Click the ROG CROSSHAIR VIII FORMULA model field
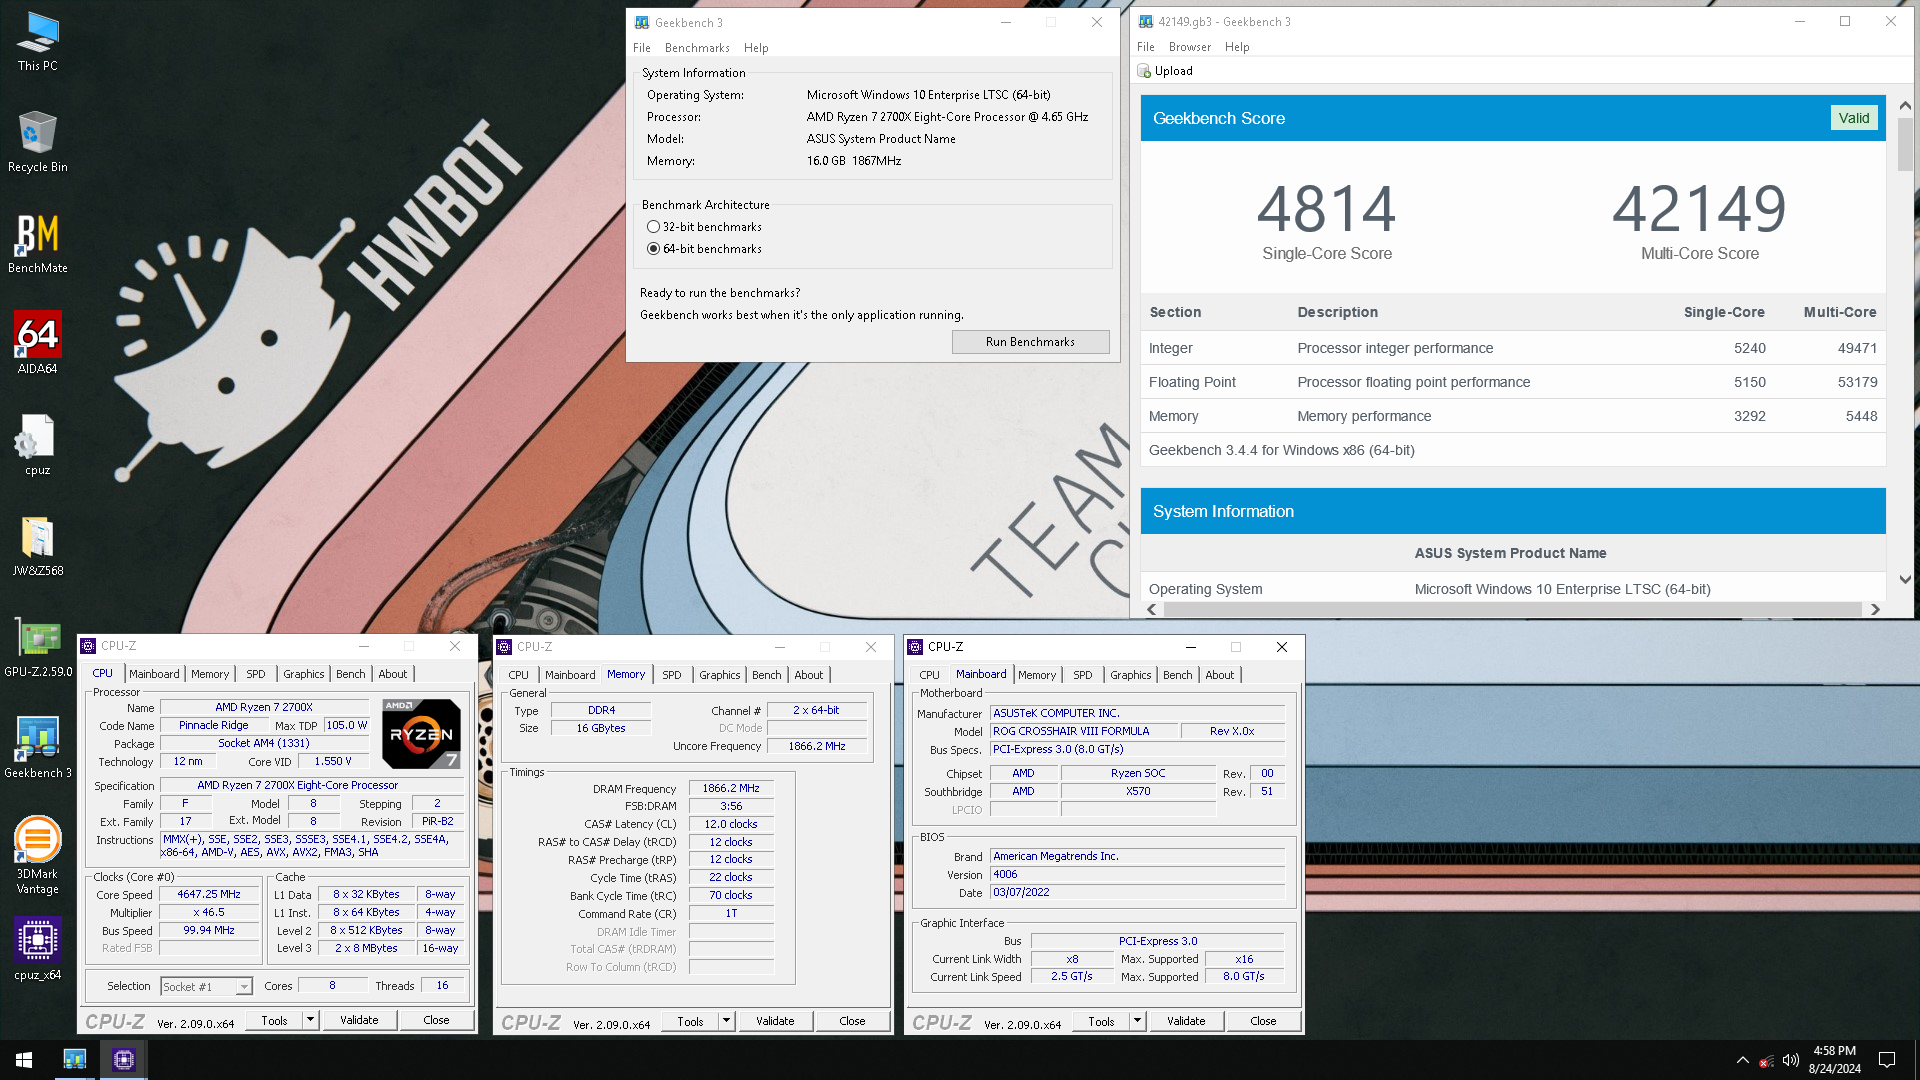The height and width of the screenshot is (1080, 1920). click(x=1083, y=732)
